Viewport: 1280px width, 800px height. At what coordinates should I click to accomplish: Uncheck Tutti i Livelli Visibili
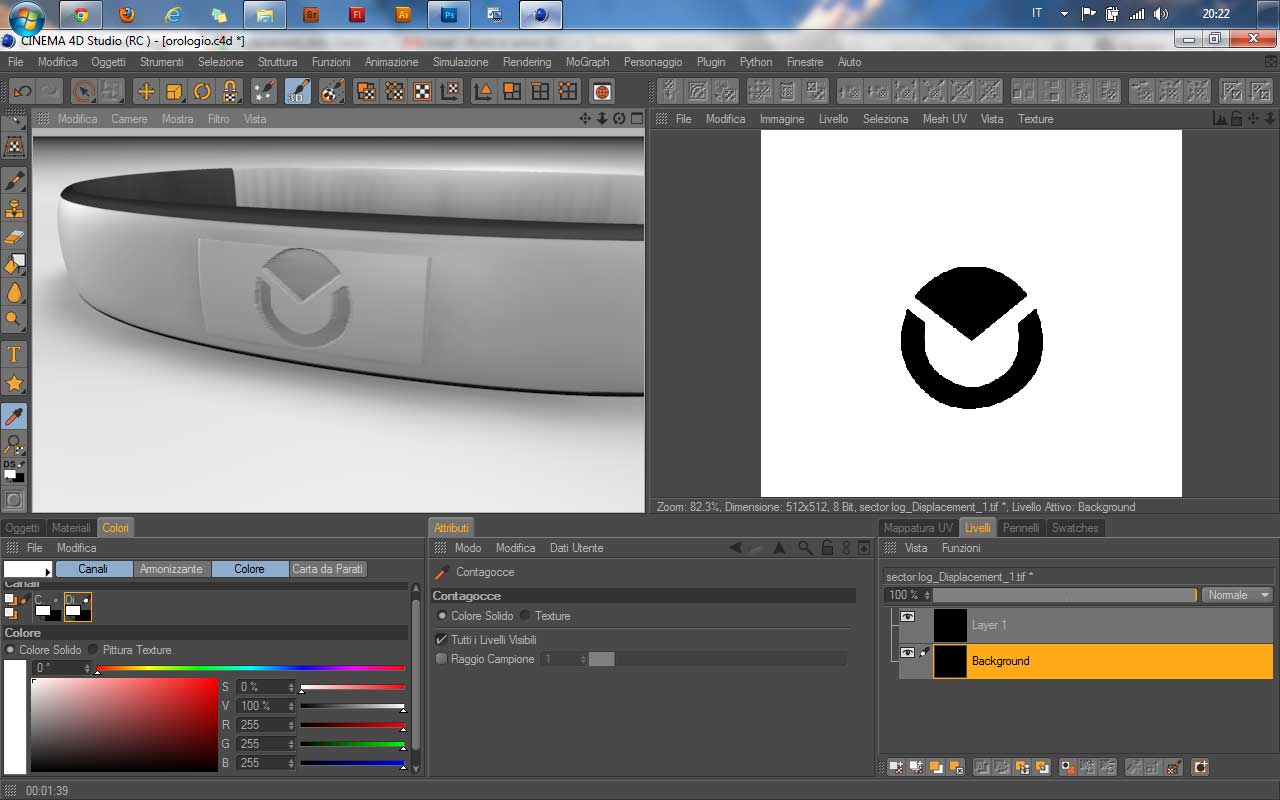(442, 639)
